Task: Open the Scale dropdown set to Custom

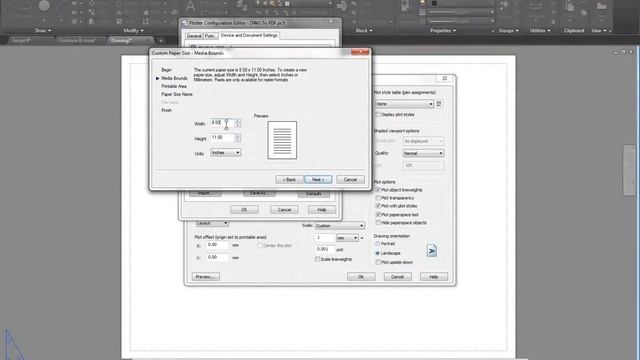Action: 339,226
